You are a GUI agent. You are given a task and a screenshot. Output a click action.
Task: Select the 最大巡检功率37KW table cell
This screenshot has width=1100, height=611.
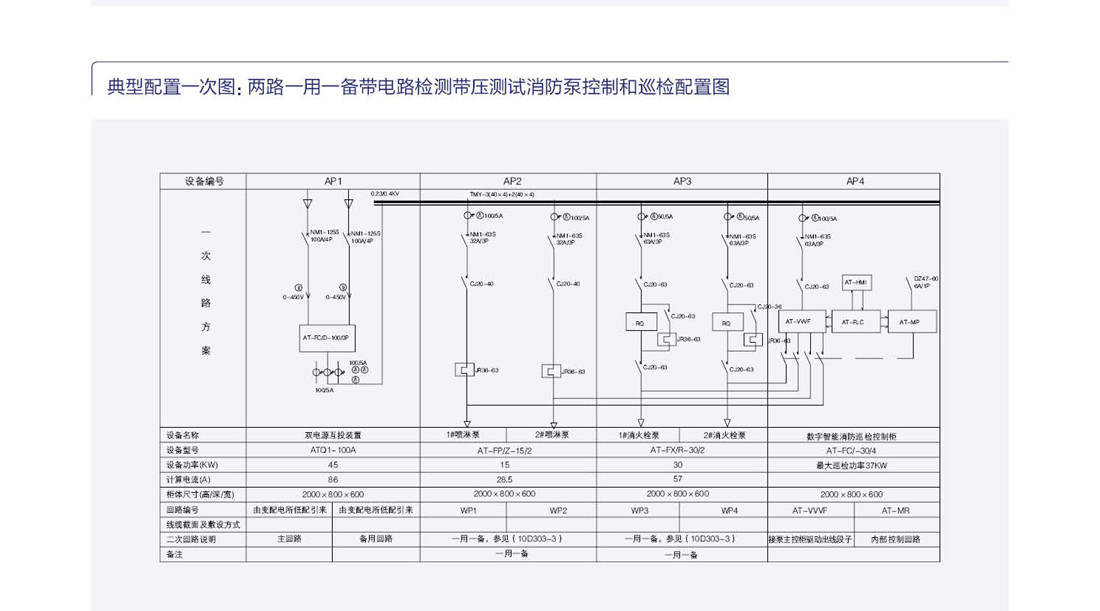852,463
